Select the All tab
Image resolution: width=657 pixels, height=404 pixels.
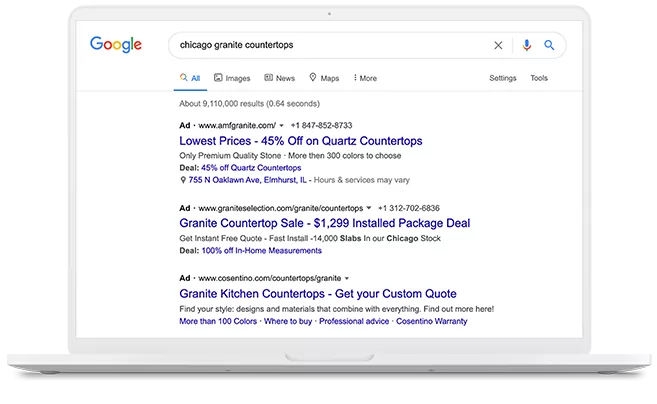click(x=190, y=78)
